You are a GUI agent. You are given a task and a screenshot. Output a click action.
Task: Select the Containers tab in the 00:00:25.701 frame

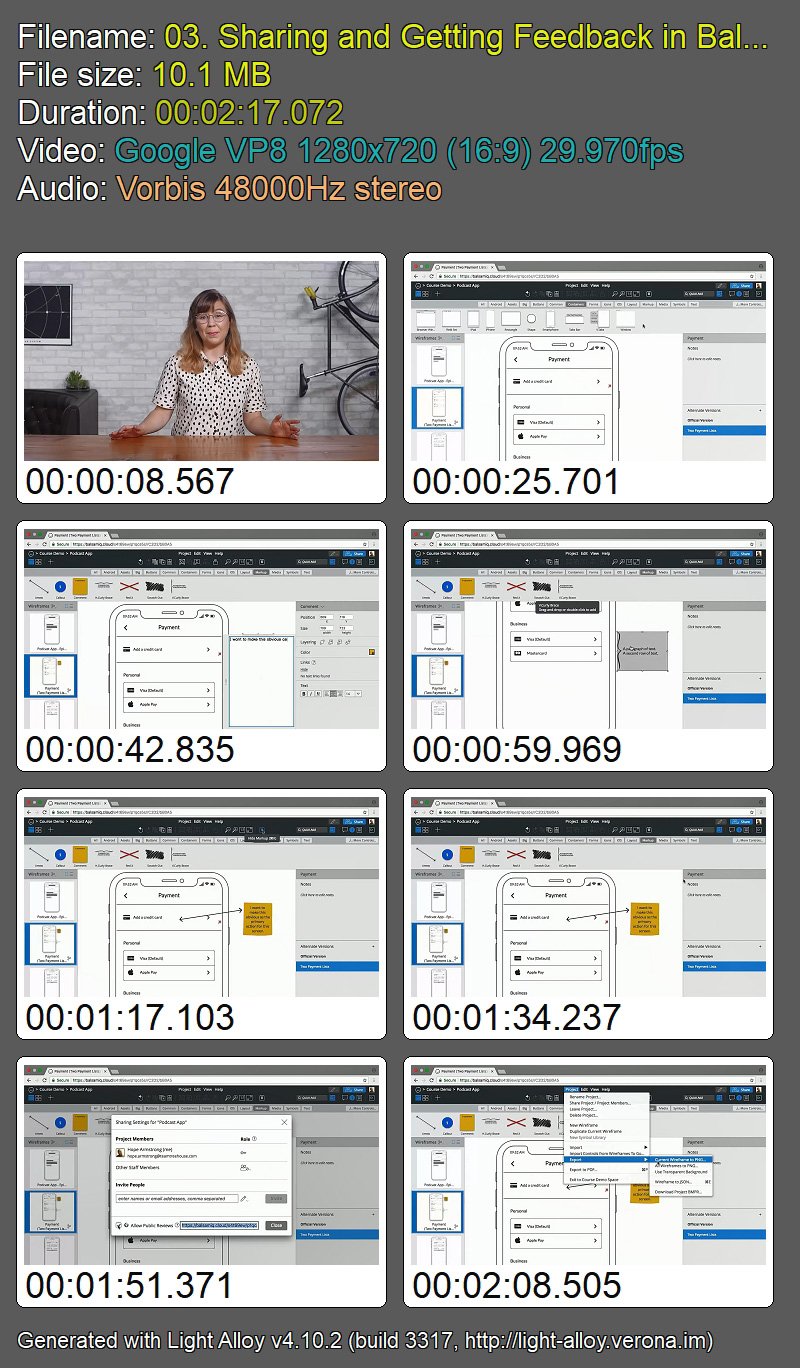click(x=576, y=304)
